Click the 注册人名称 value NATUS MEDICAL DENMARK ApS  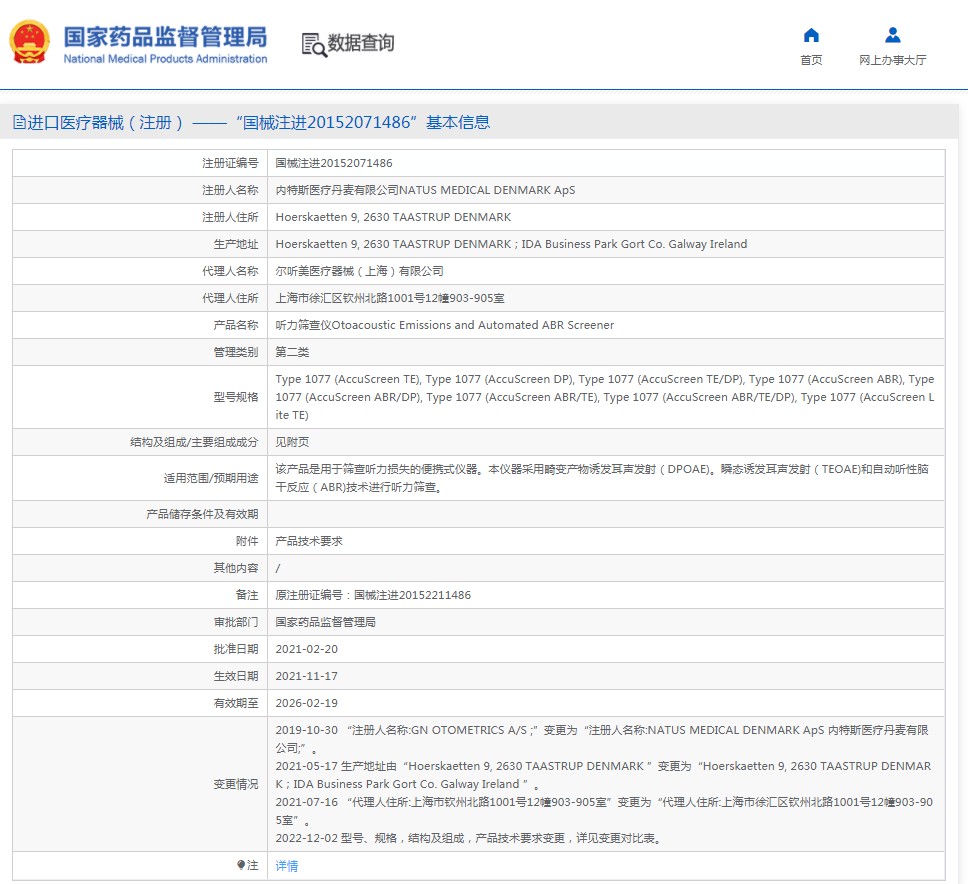425,190
